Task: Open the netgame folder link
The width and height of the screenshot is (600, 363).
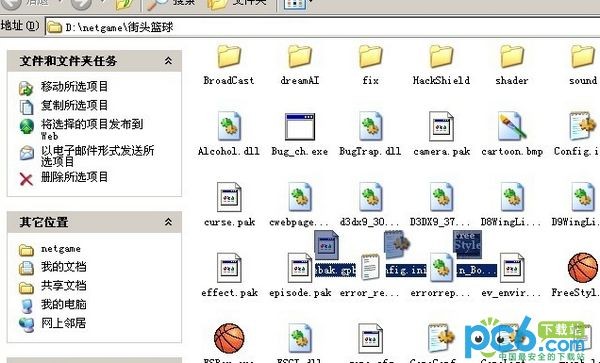Action: (61, 249)
